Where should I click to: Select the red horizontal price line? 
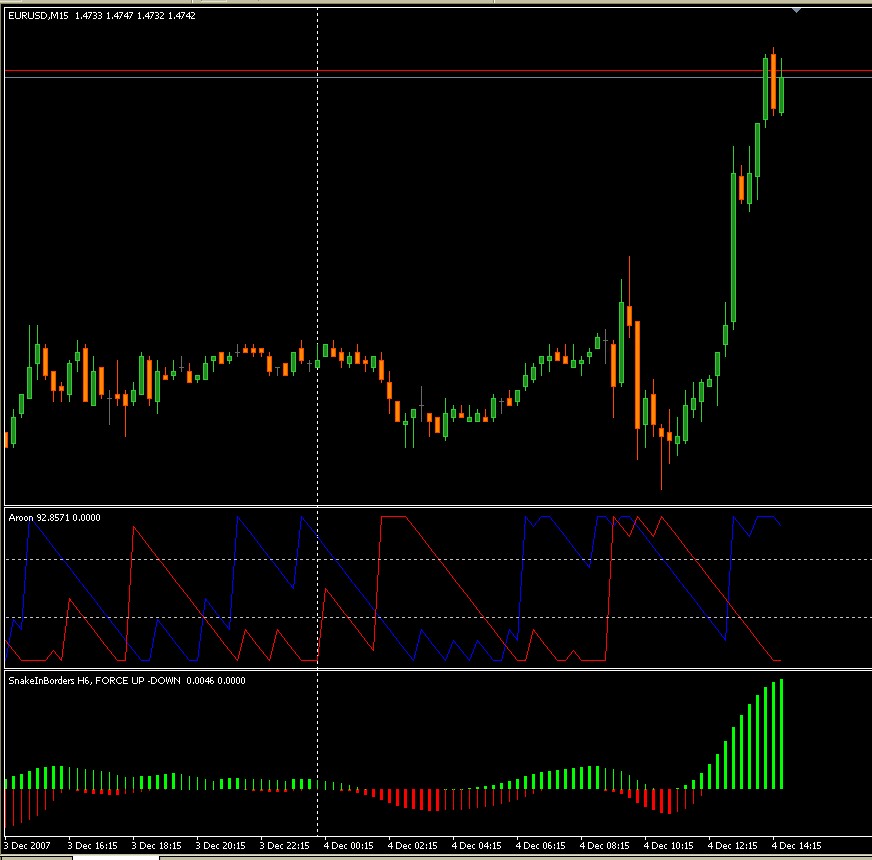click(x=438, y=71)
